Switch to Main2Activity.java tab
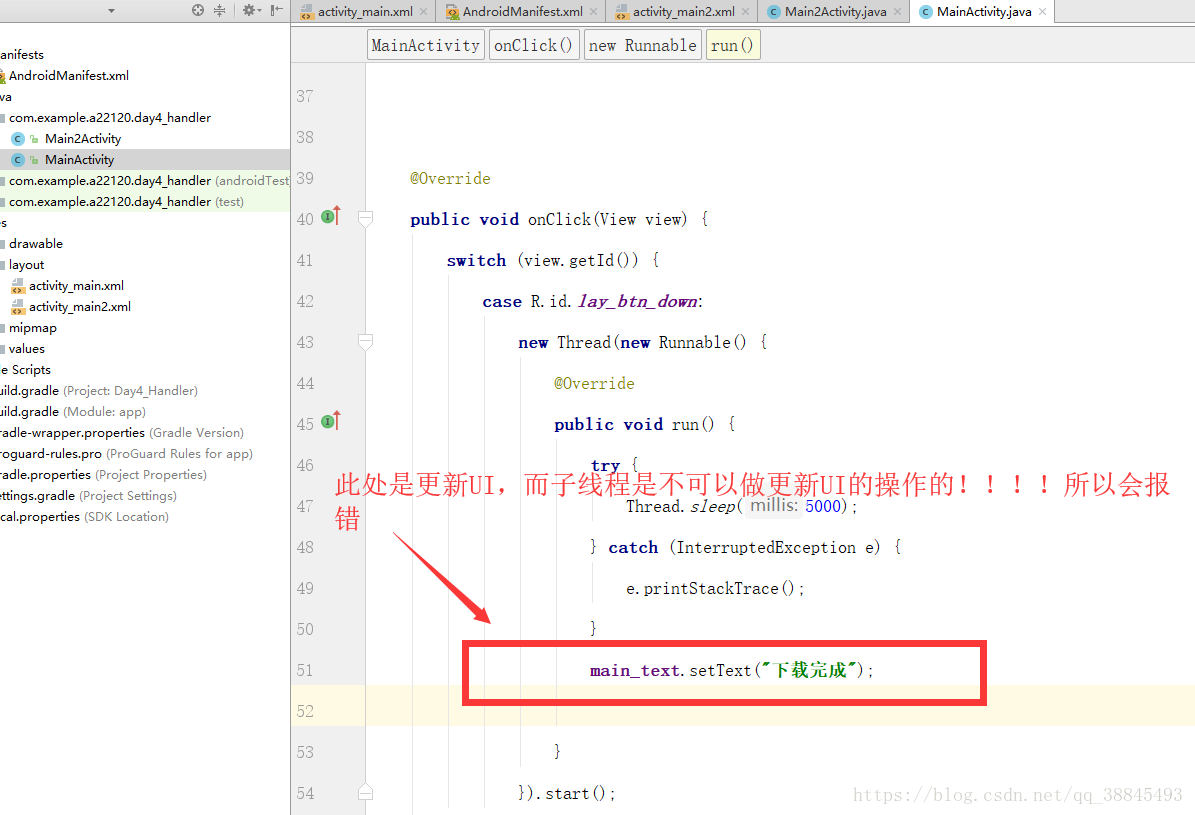 [x=835, y=11]
